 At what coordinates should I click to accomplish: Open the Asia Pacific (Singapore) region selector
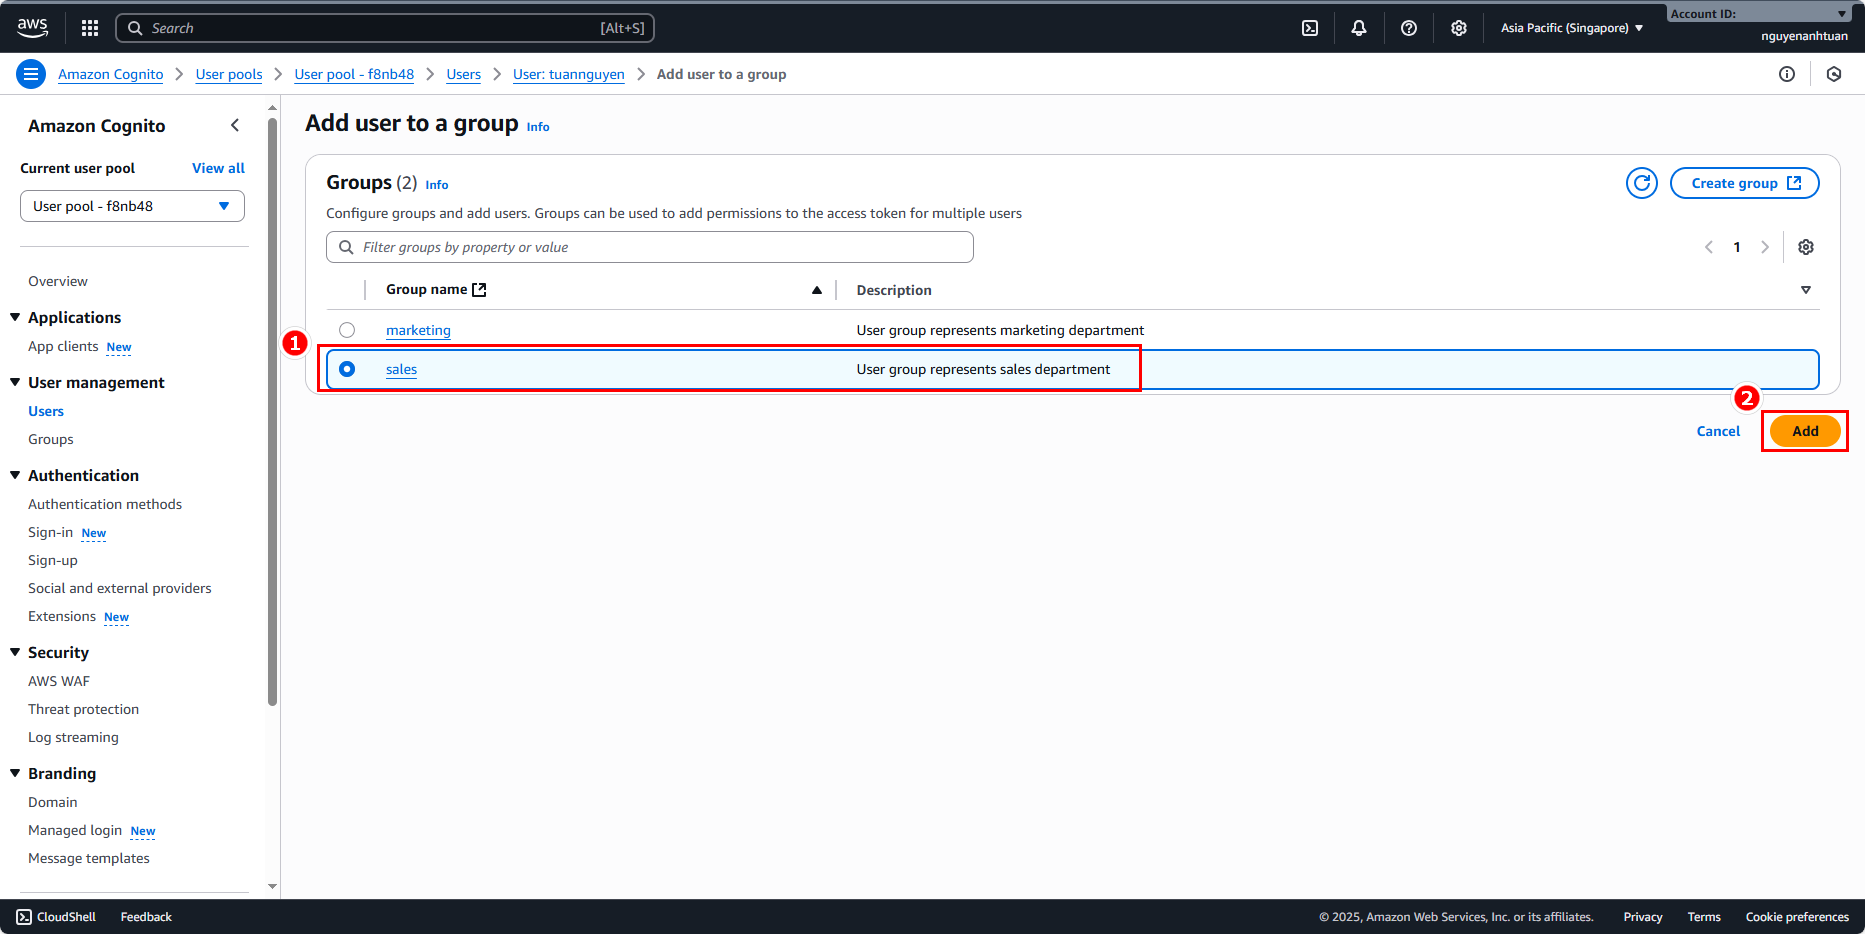click(x=1571, y=28)
